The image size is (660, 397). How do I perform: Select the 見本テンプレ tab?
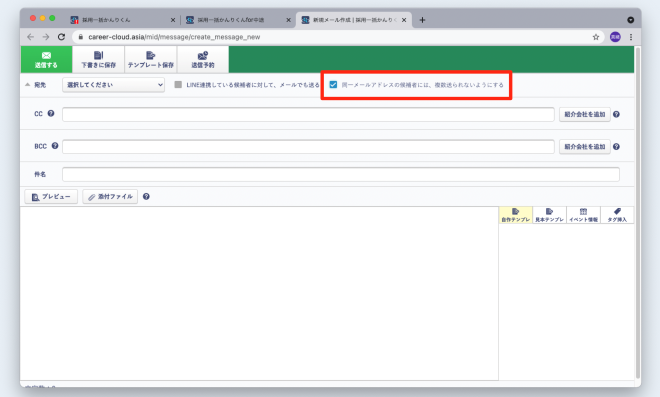549,215
